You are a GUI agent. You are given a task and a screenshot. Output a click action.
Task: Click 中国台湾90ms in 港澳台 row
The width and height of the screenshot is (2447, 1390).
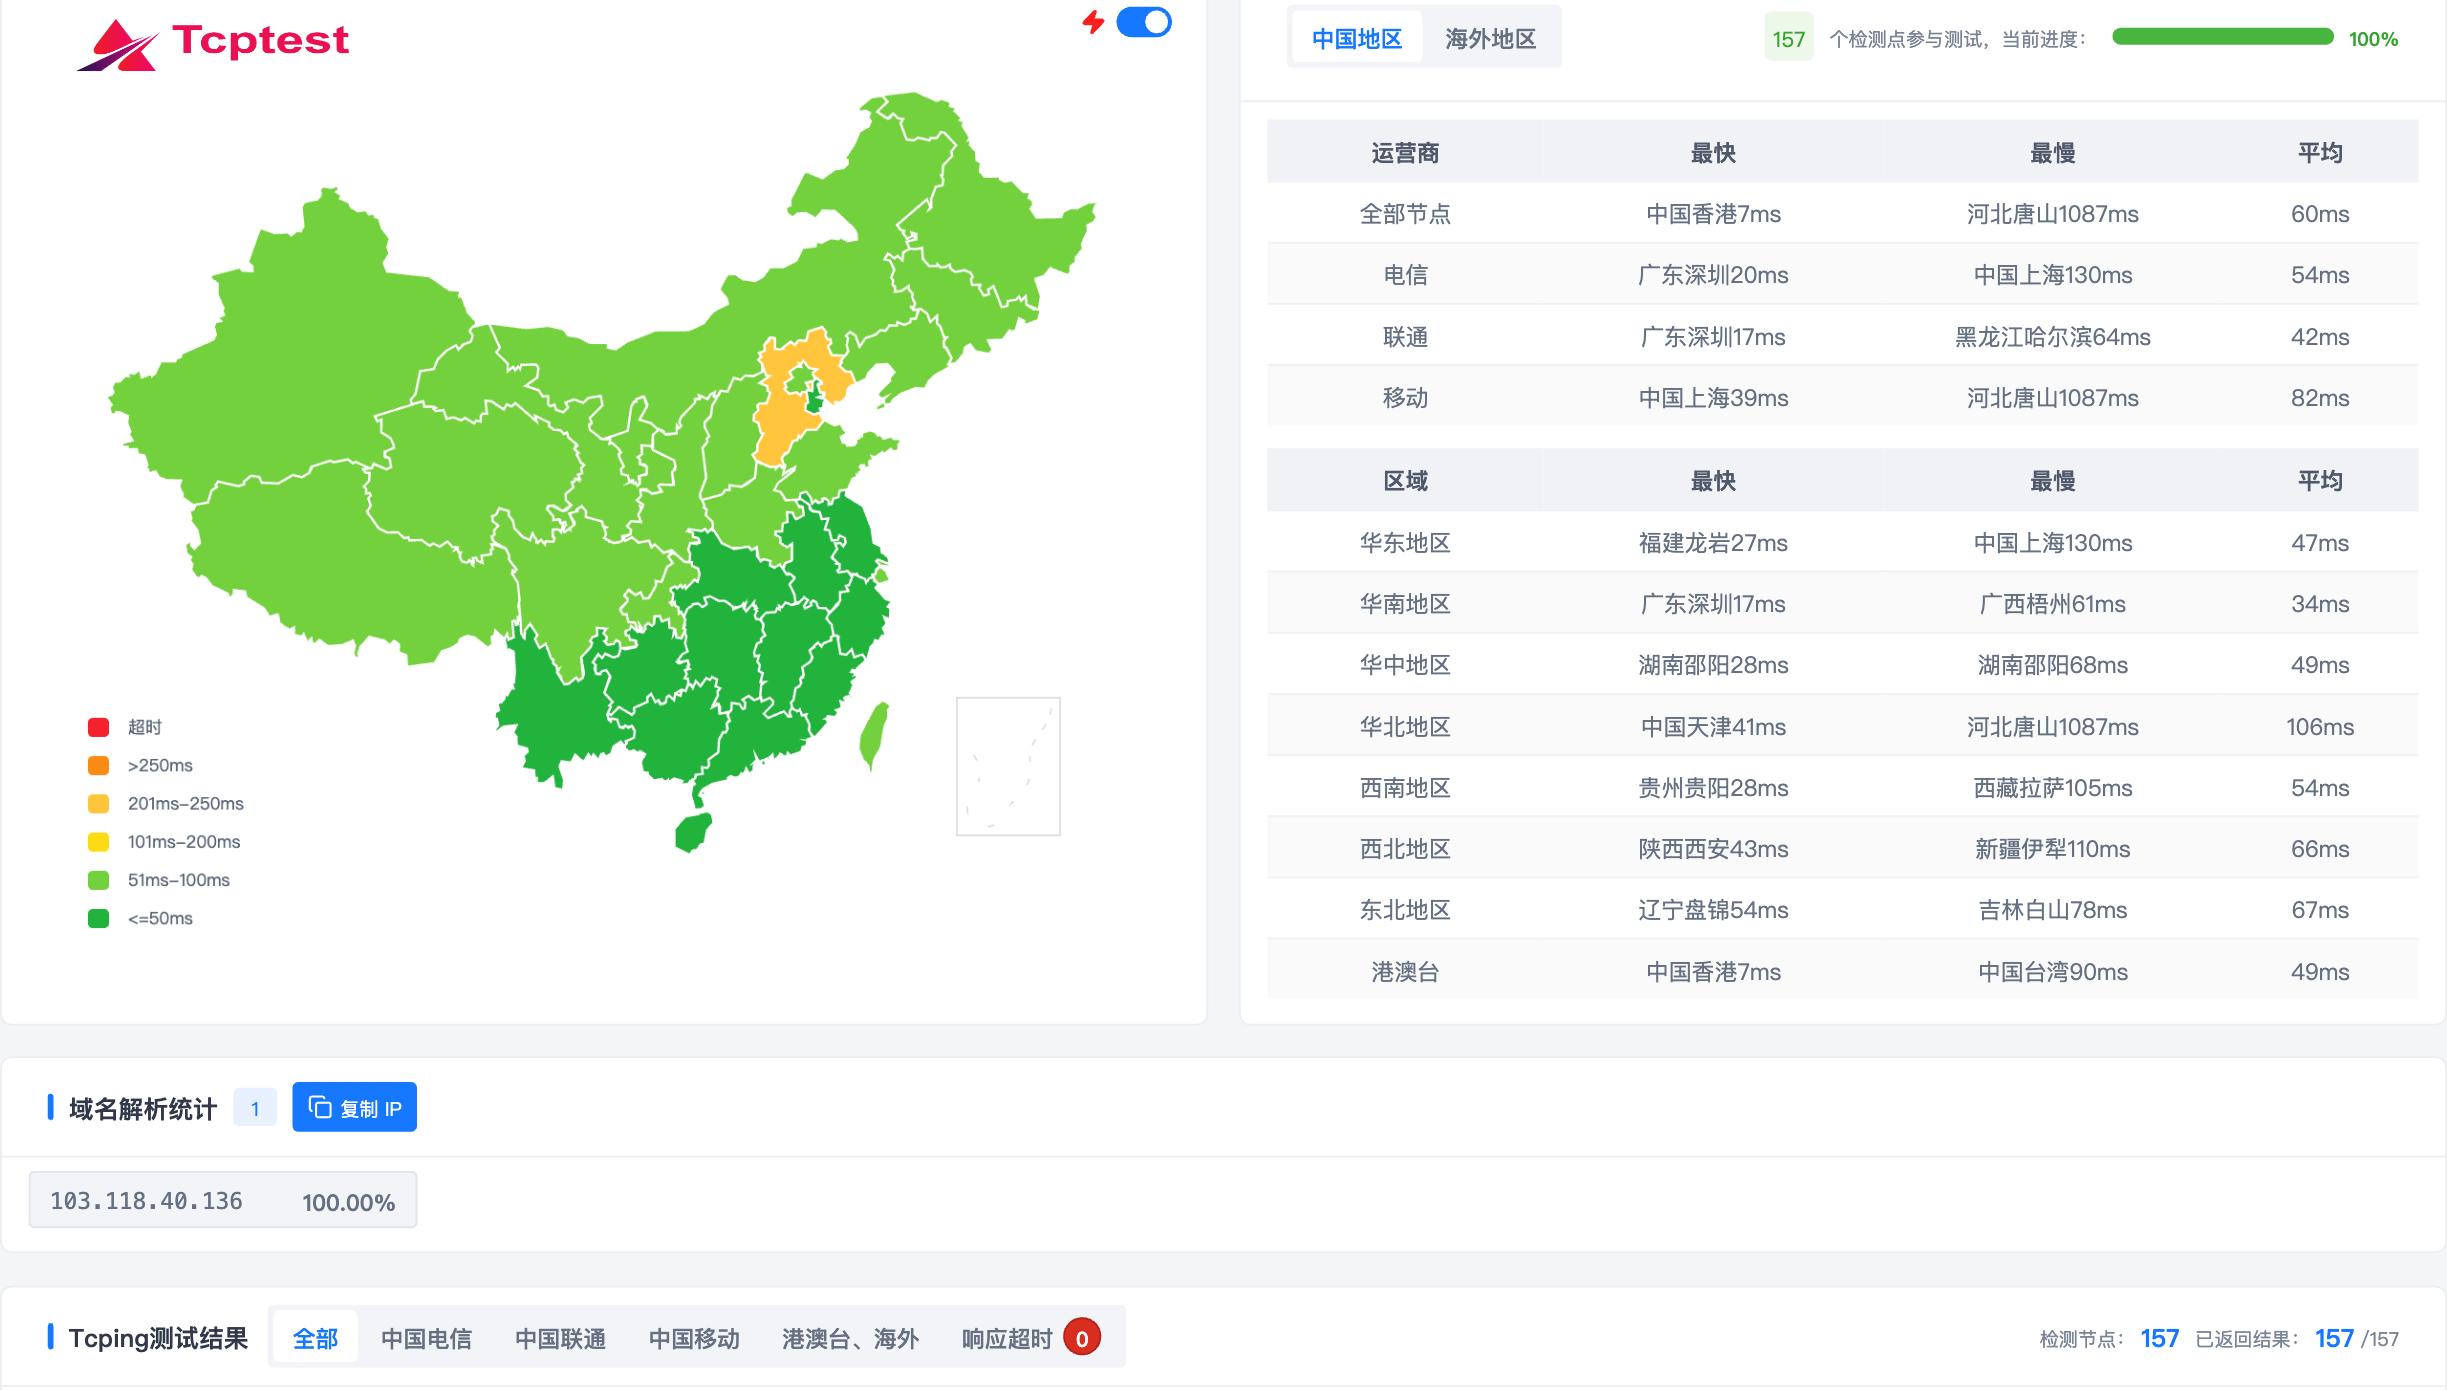click(2052, 972)
